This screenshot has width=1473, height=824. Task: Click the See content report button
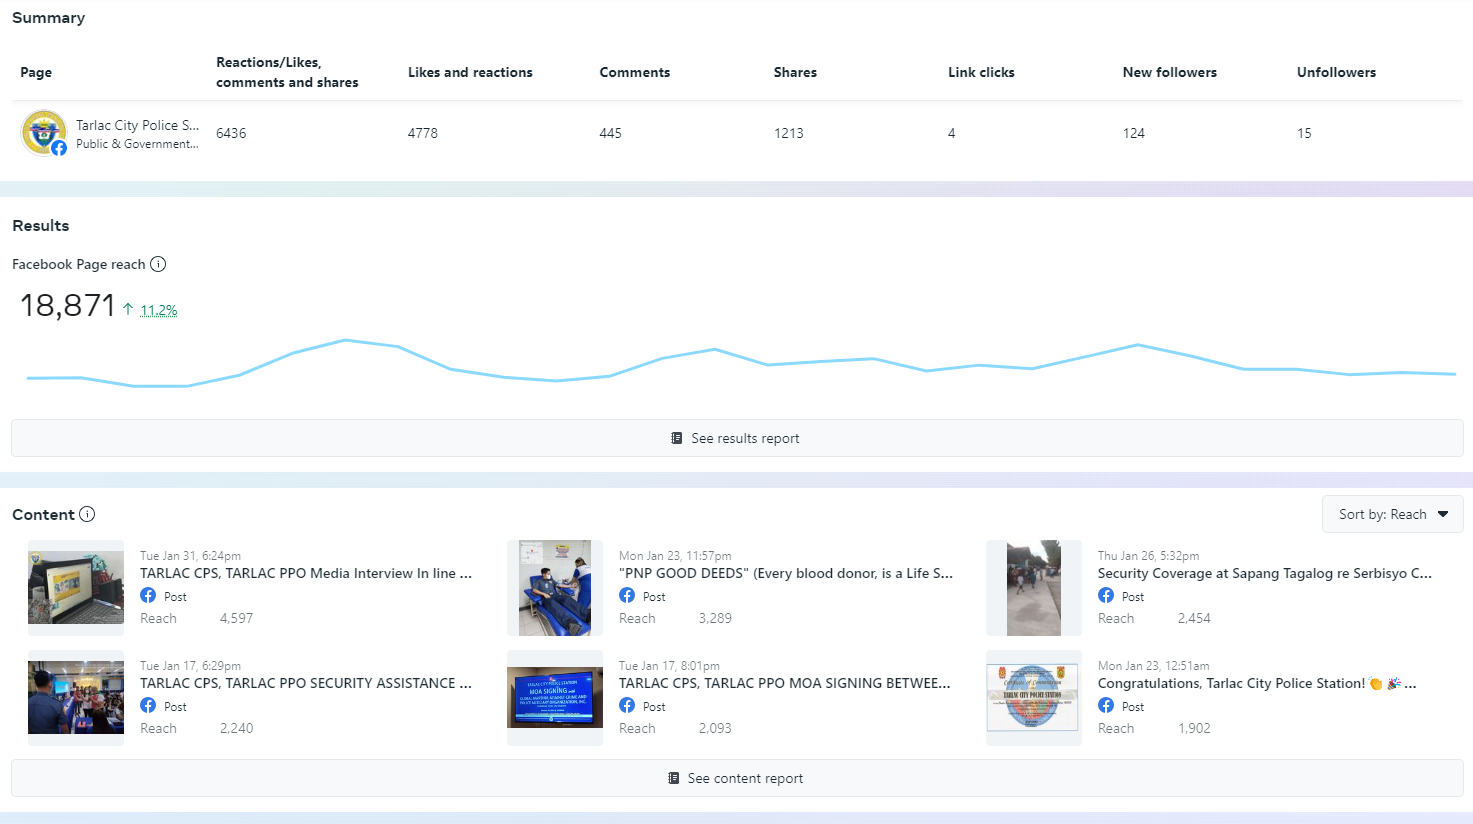point(737,778)
